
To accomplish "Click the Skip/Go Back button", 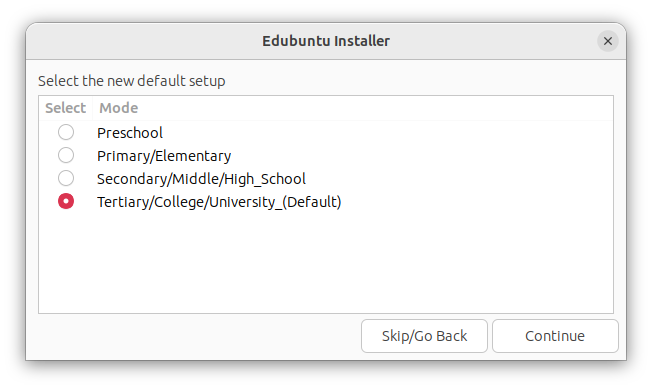I will [x=424, y=336].
